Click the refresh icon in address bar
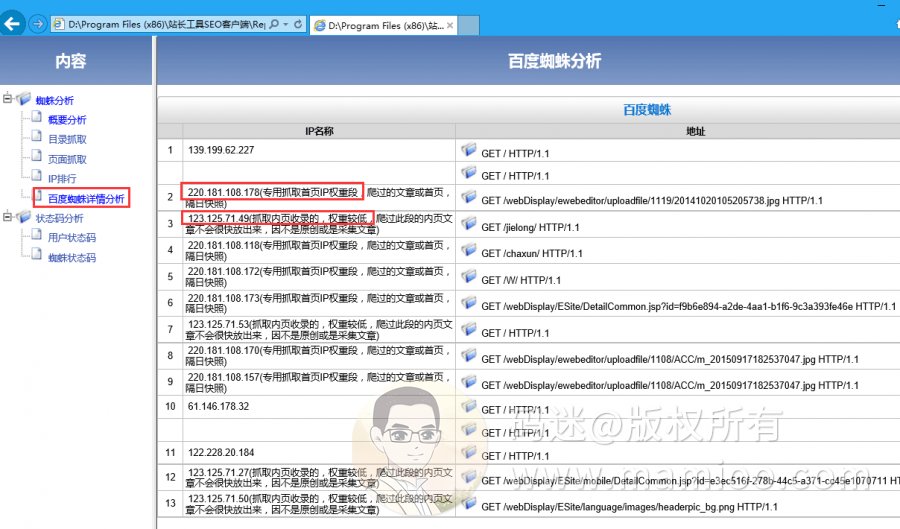The image size is (900, 529). click(x=300, y=23)
